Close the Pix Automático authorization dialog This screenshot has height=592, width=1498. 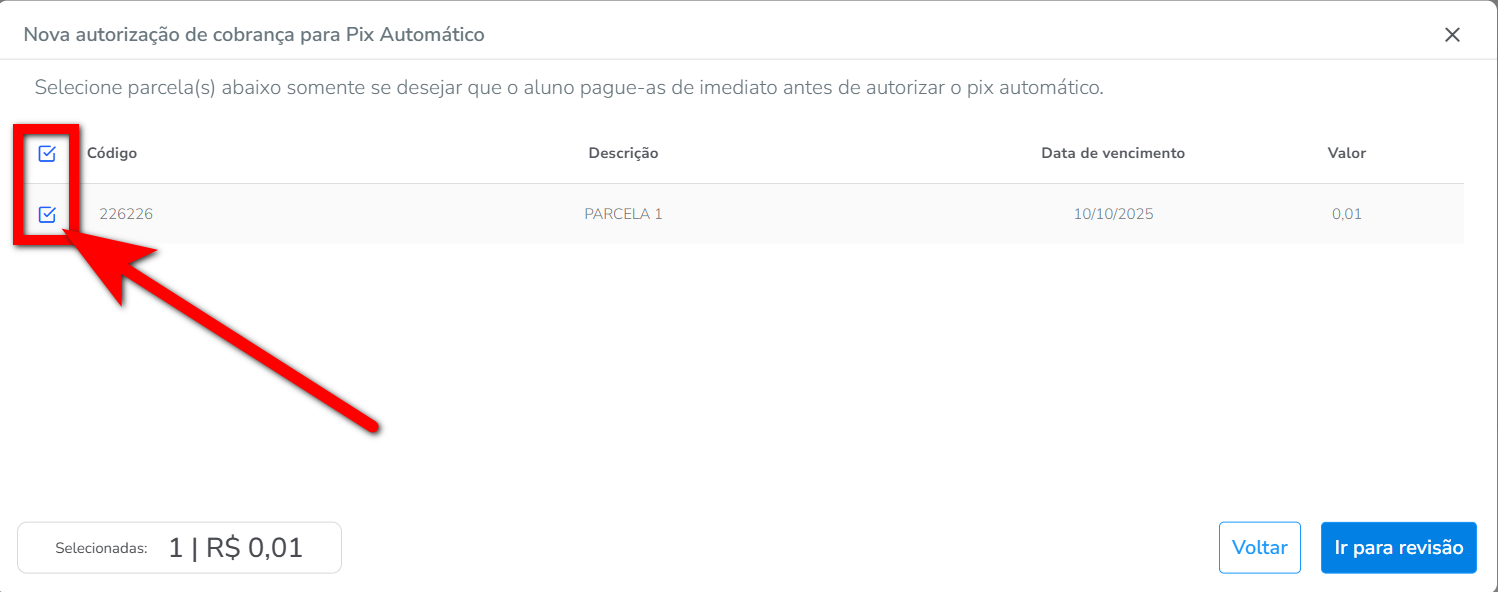pos(1452,35)
